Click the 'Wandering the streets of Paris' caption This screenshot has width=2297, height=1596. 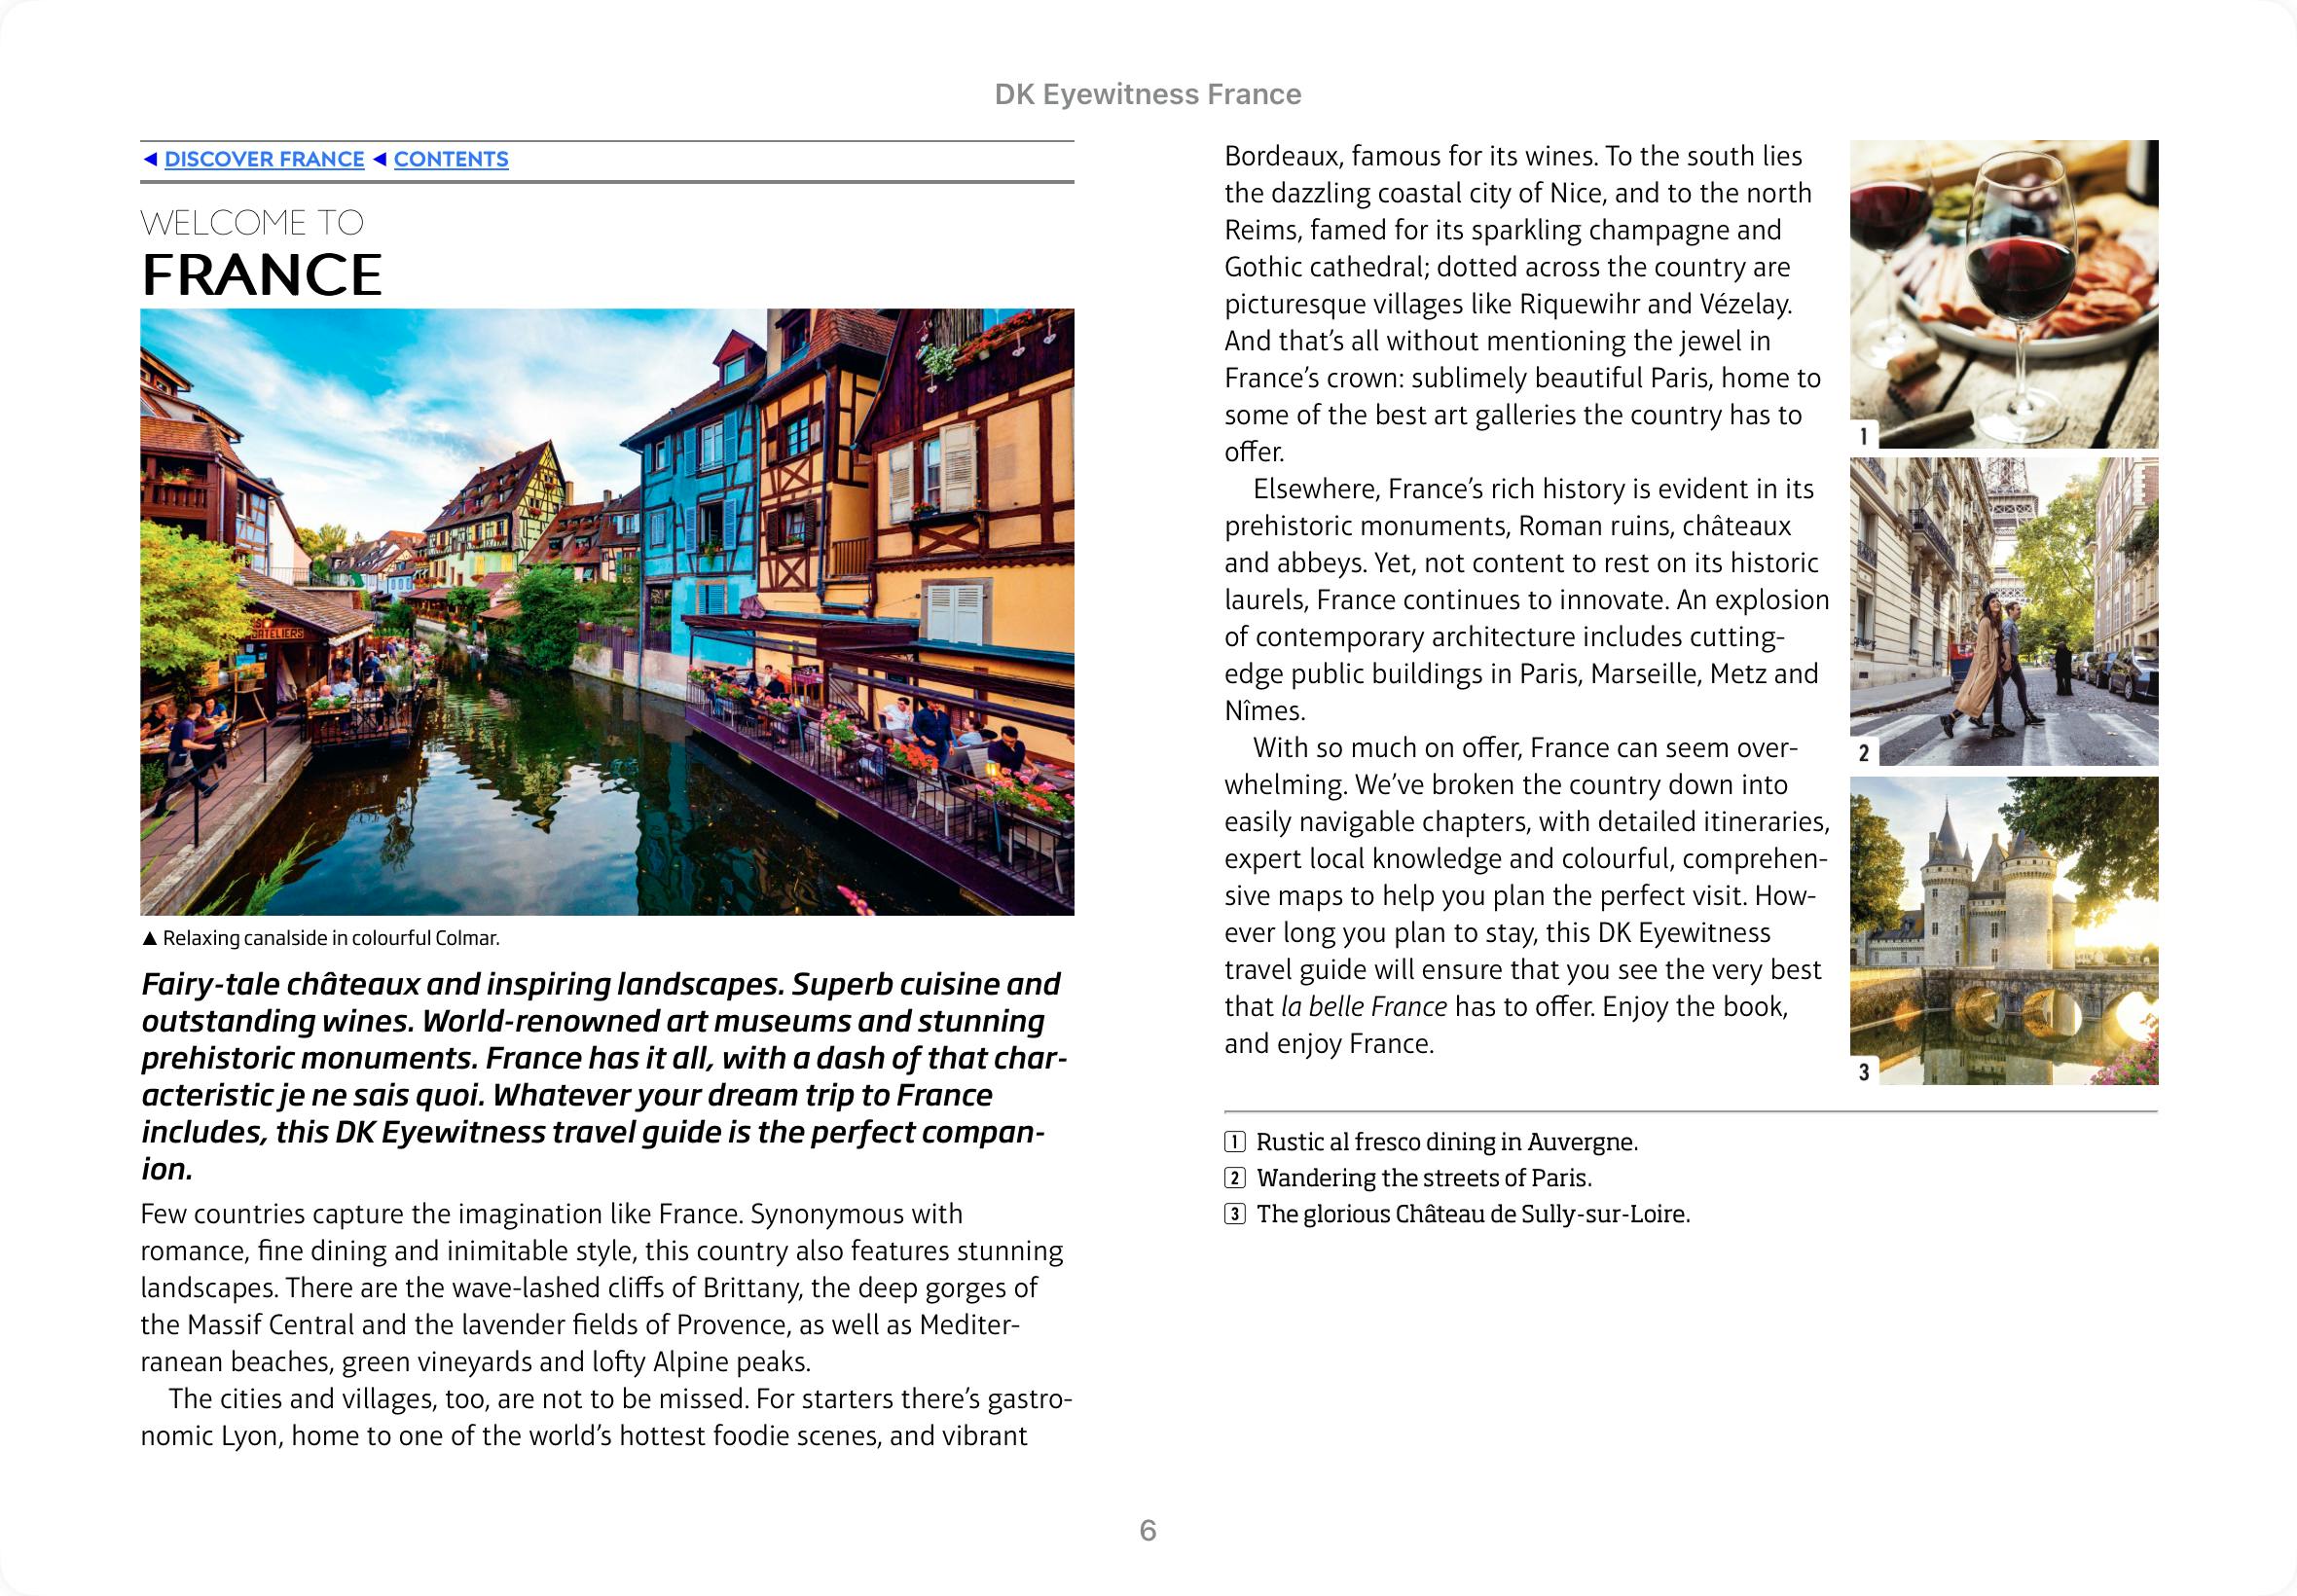coord(1423,1178)
